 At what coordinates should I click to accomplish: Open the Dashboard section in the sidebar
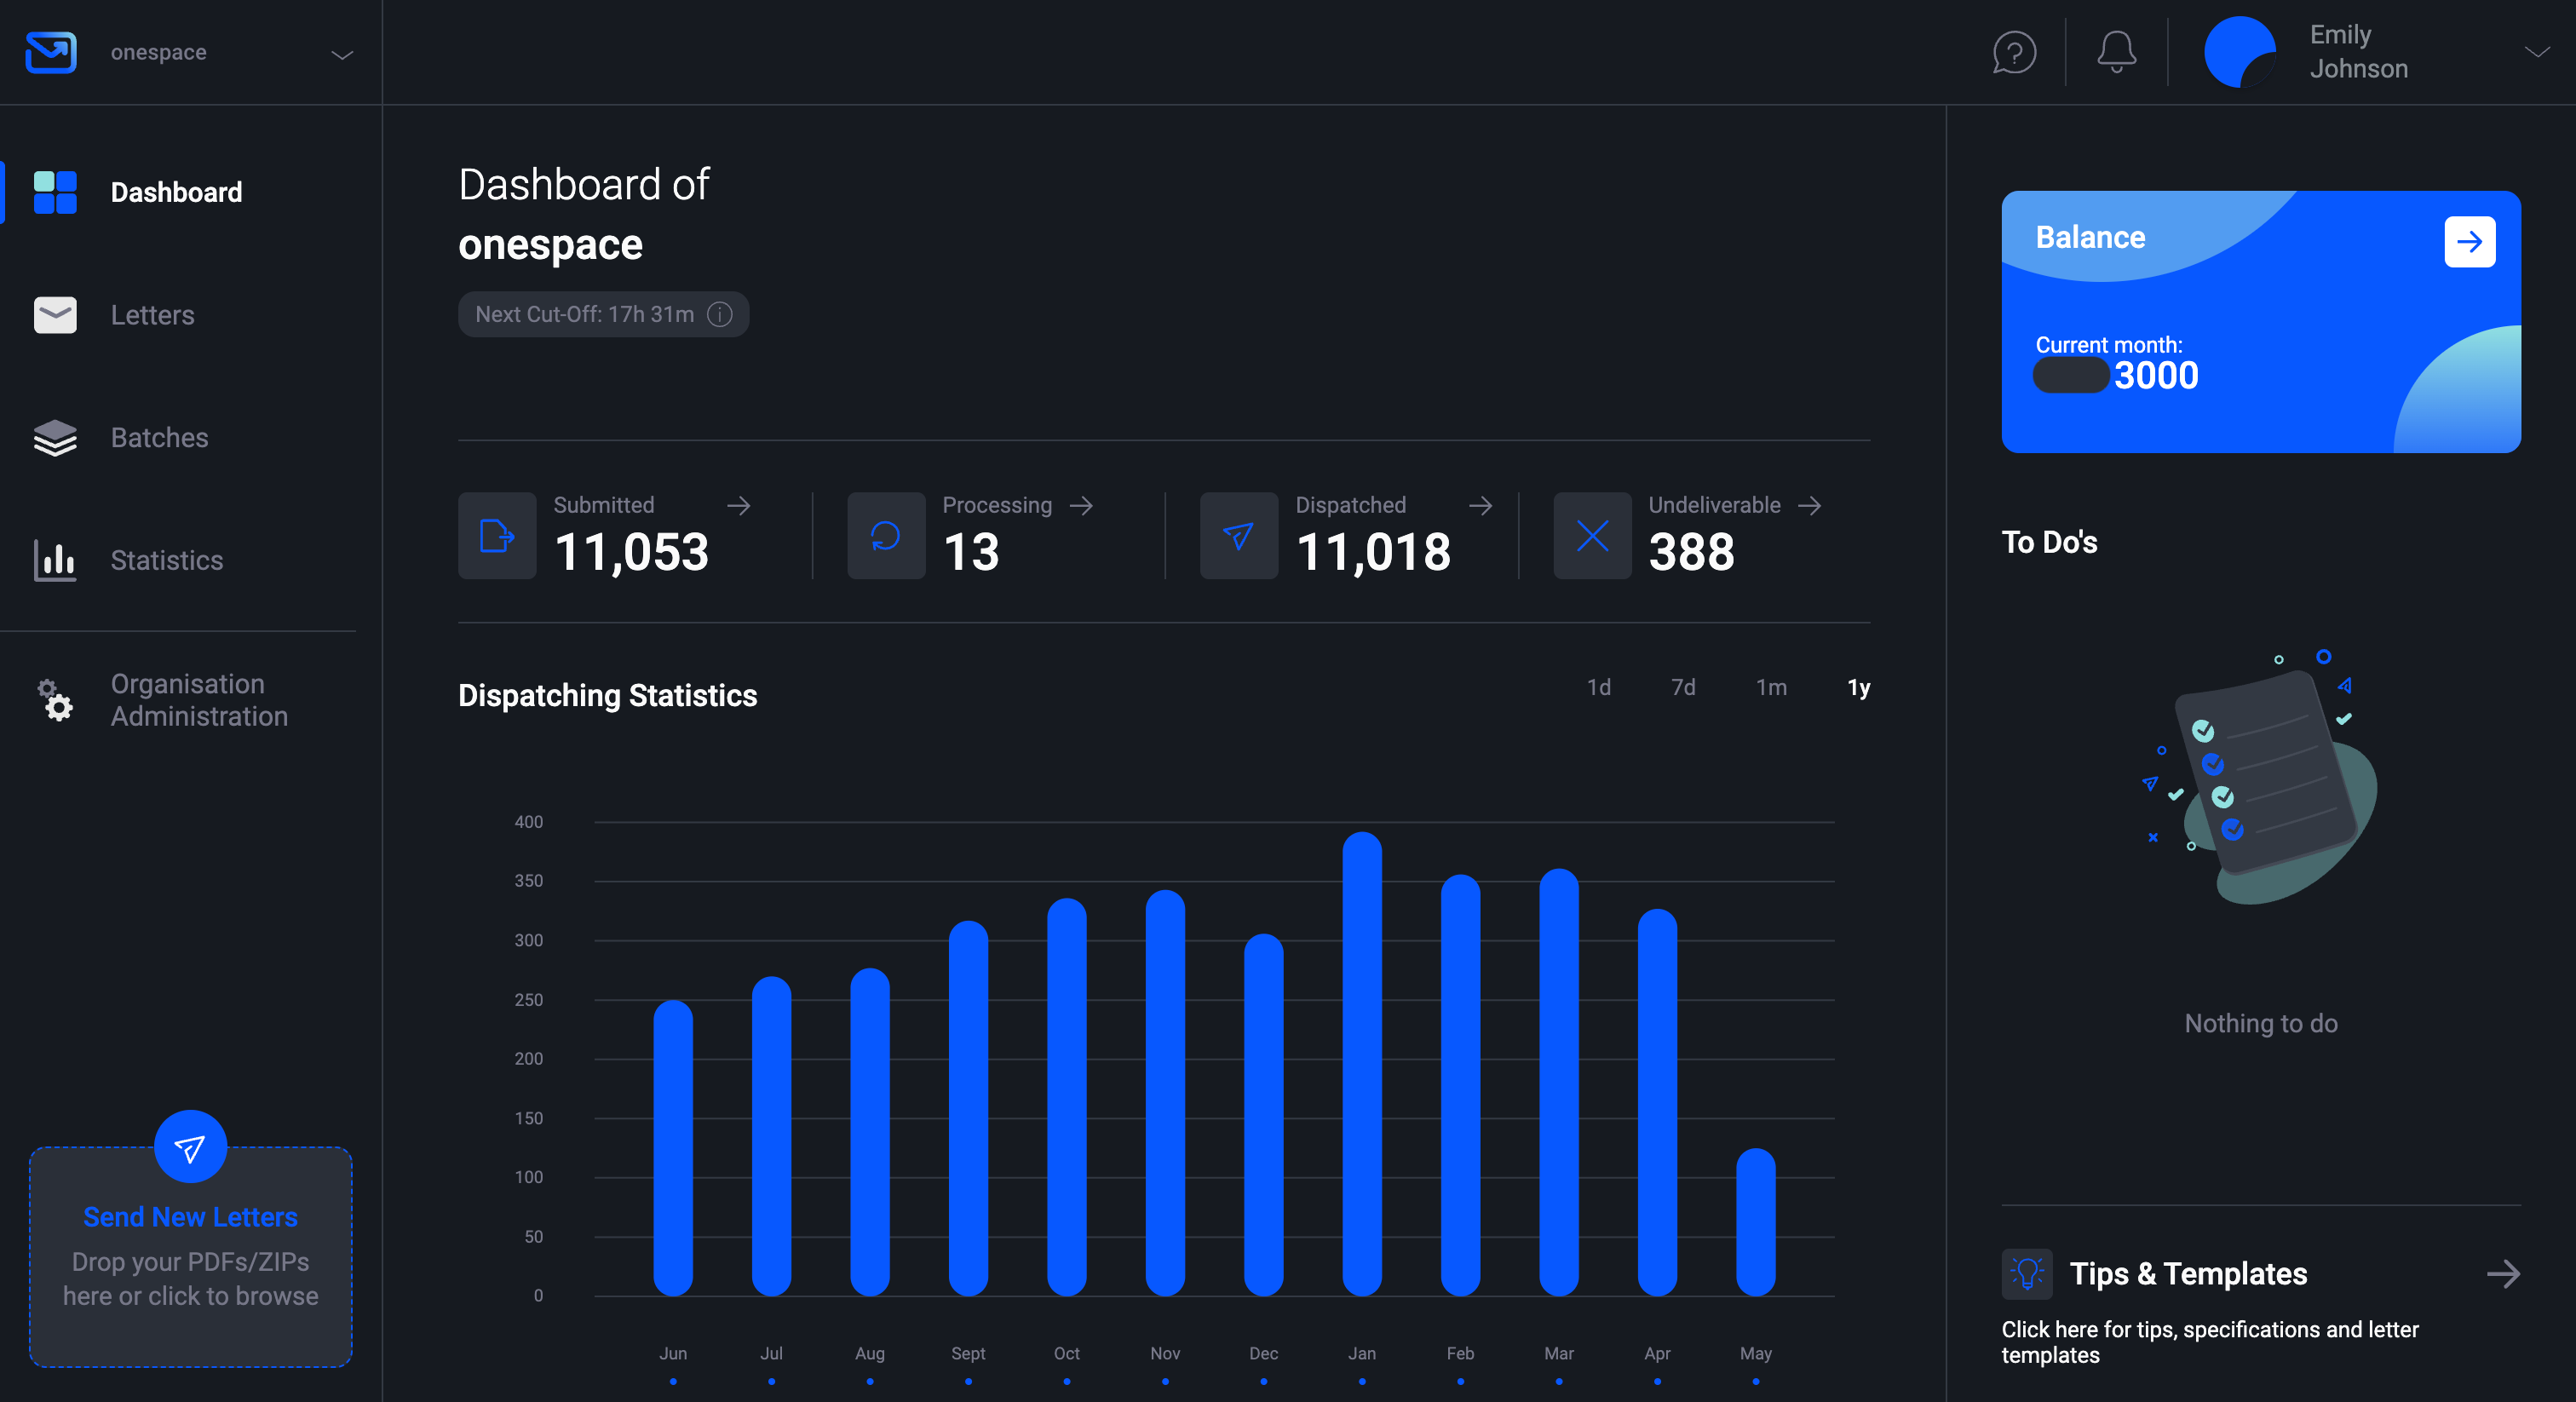tap(176, 192)
